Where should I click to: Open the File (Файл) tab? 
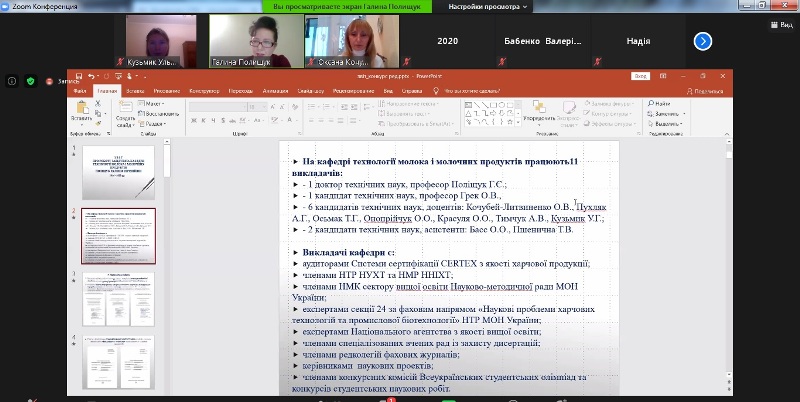tap(80, 91)
